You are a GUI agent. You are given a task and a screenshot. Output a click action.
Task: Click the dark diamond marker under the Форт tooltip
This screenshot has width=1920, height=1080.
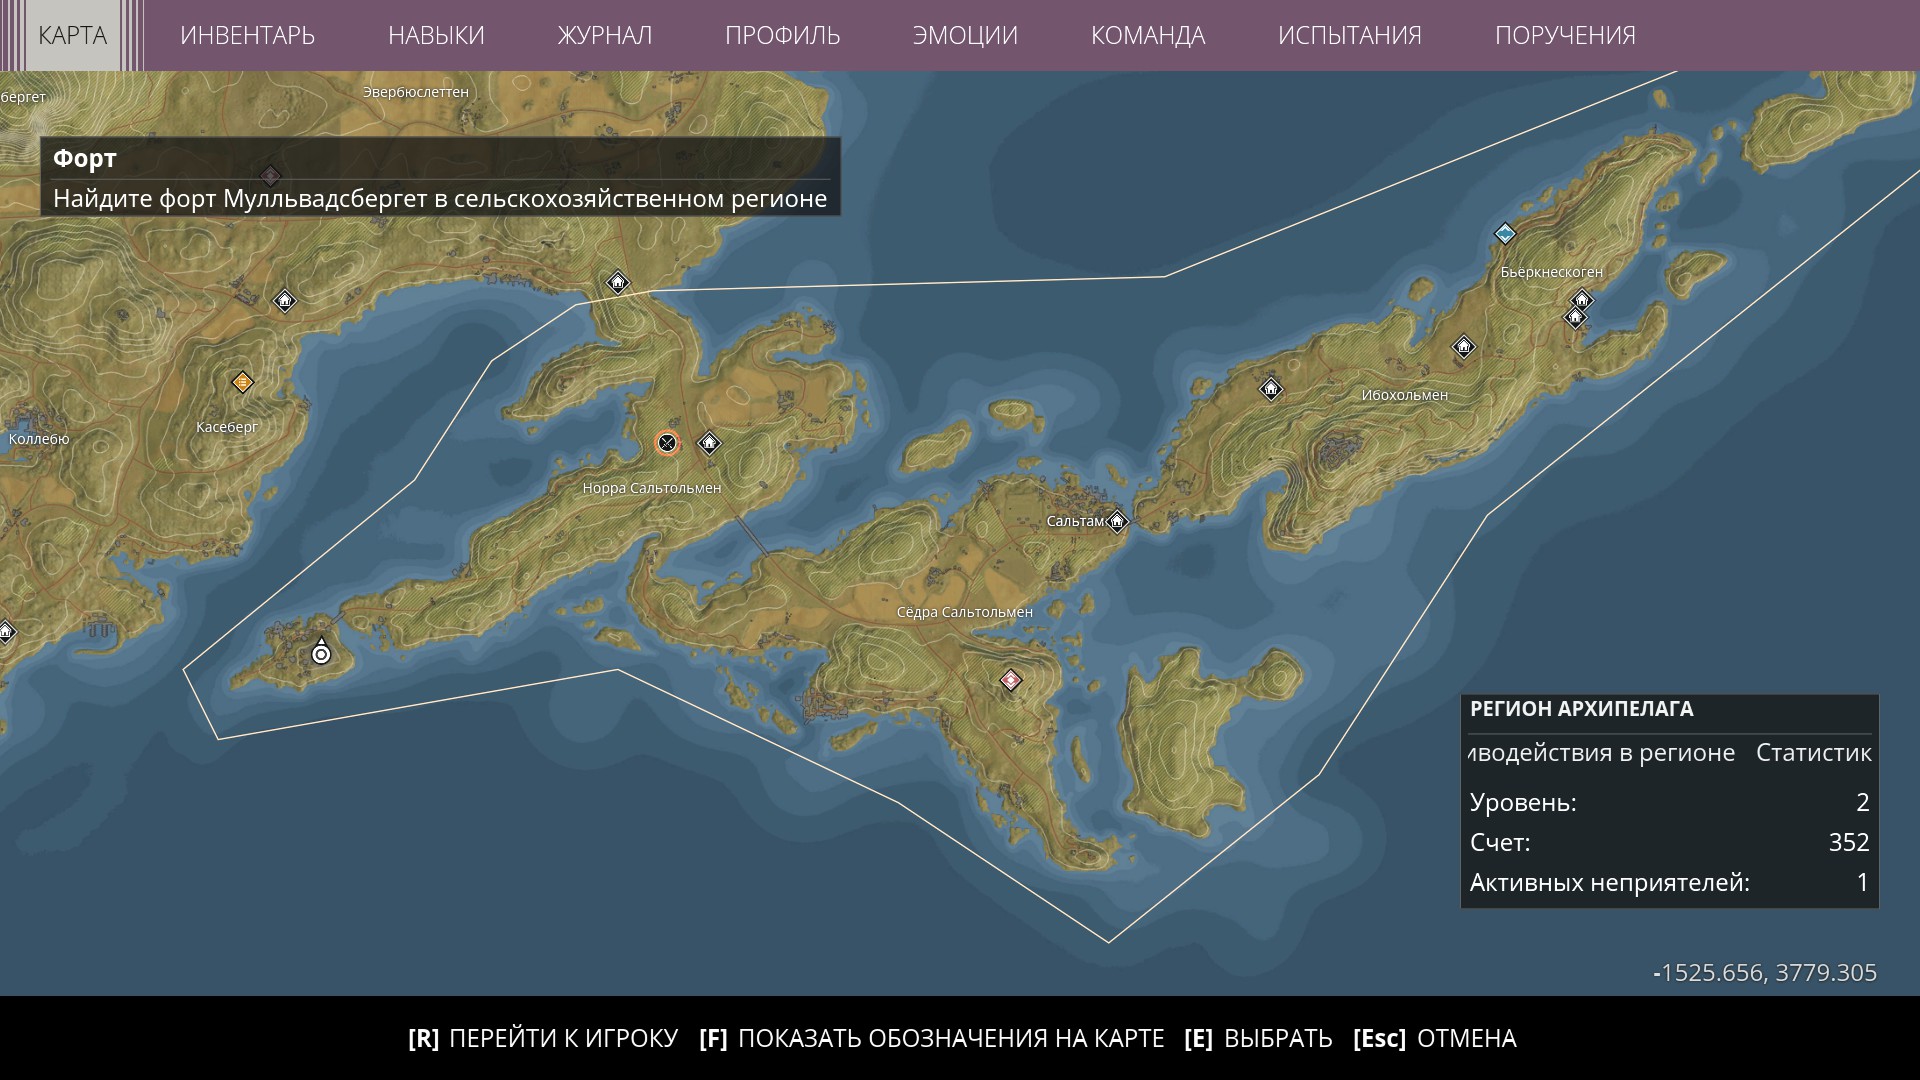click(x=270, y=176)
